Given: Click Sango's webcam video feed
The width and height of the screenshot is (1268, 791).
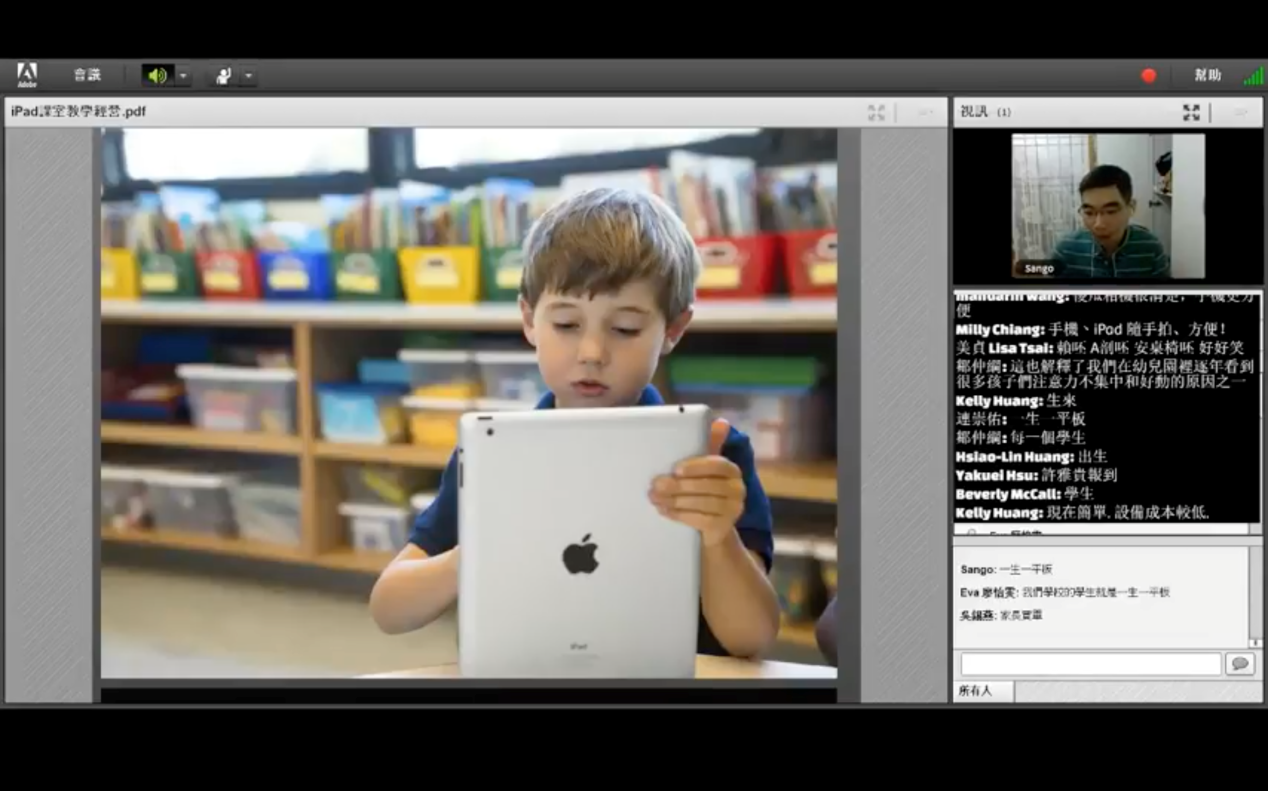Looking at the screenshot, I should [x=1108, y=205].
